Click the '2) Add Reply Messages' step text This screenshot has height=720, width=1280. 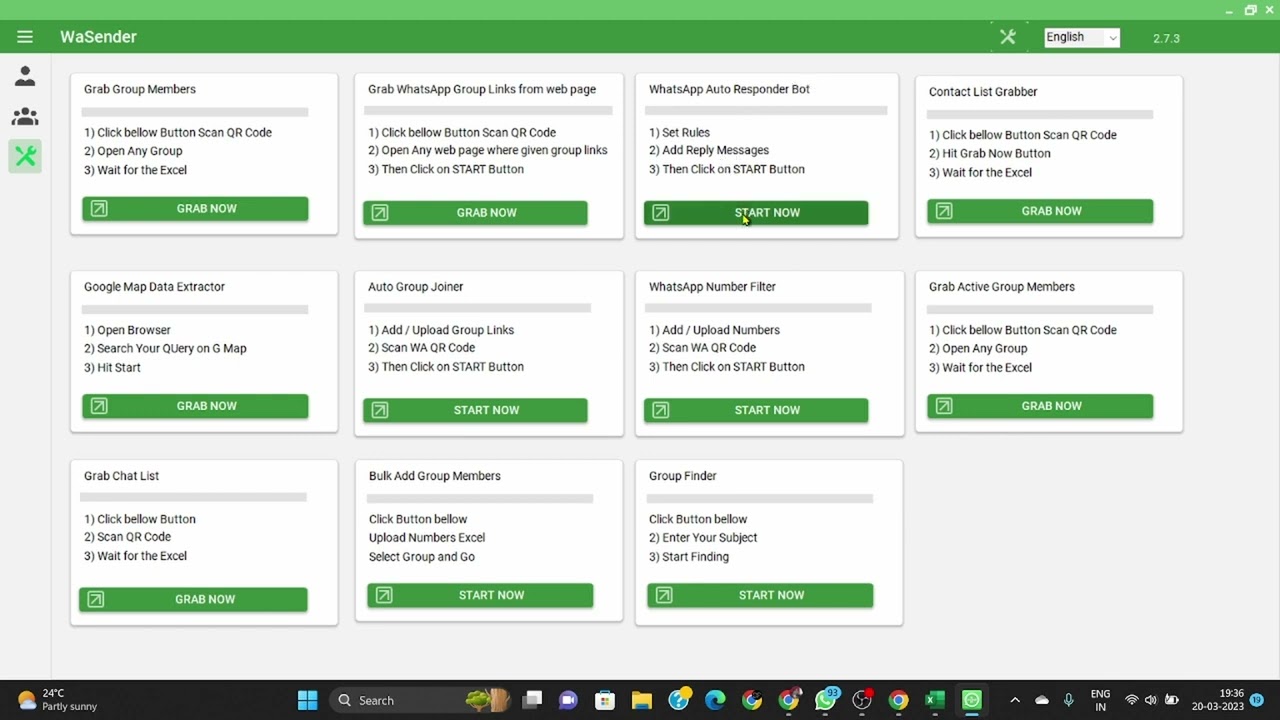pyautogui.click(x=709, y=150)
